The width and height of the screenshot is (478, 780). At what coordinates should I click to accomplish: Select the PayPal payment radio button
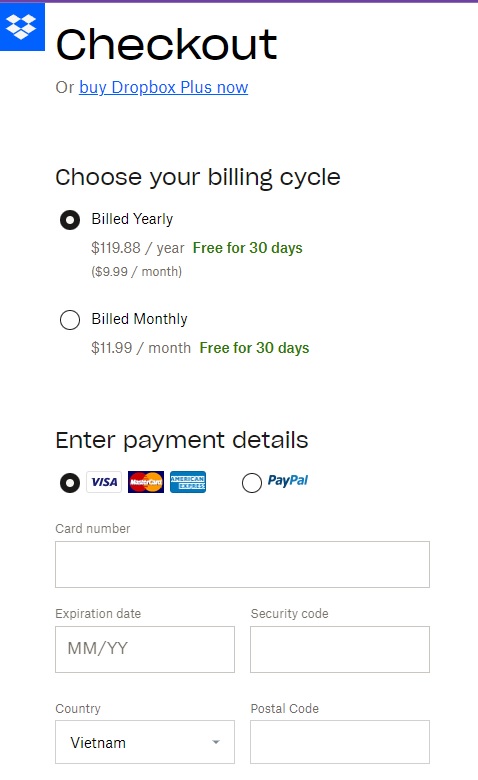point(252,483)
